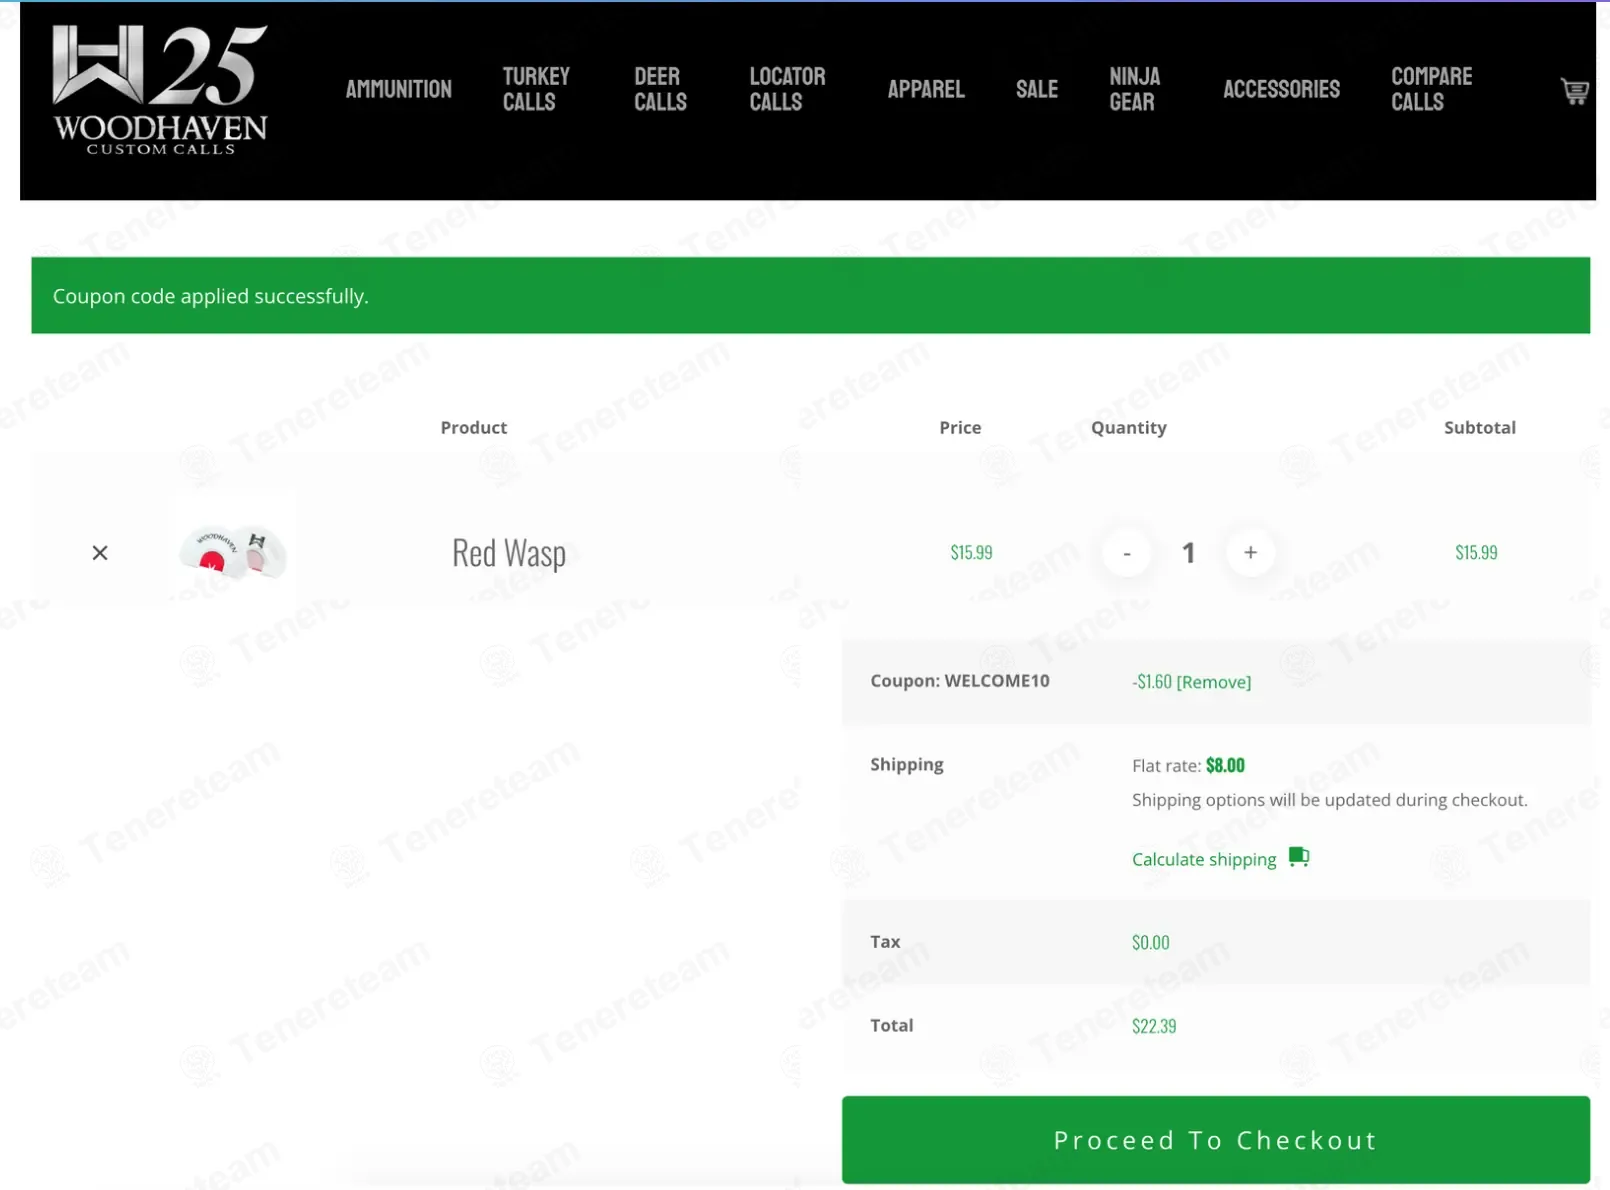This screenshot has width=1610, height=1190.
Task: Click the Tax row label
Action: (885, 942)
